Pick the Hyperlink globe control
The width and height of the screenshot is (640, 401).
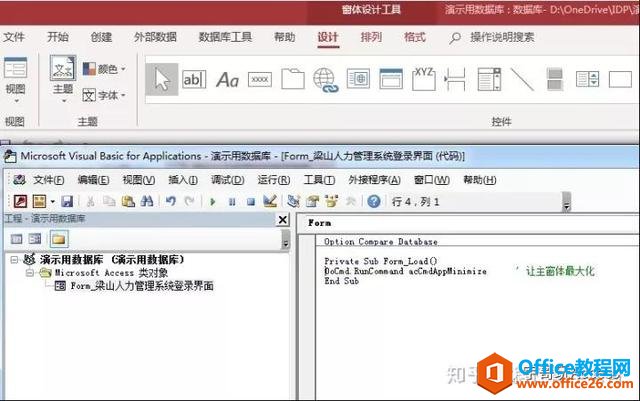tap(326, 80)
